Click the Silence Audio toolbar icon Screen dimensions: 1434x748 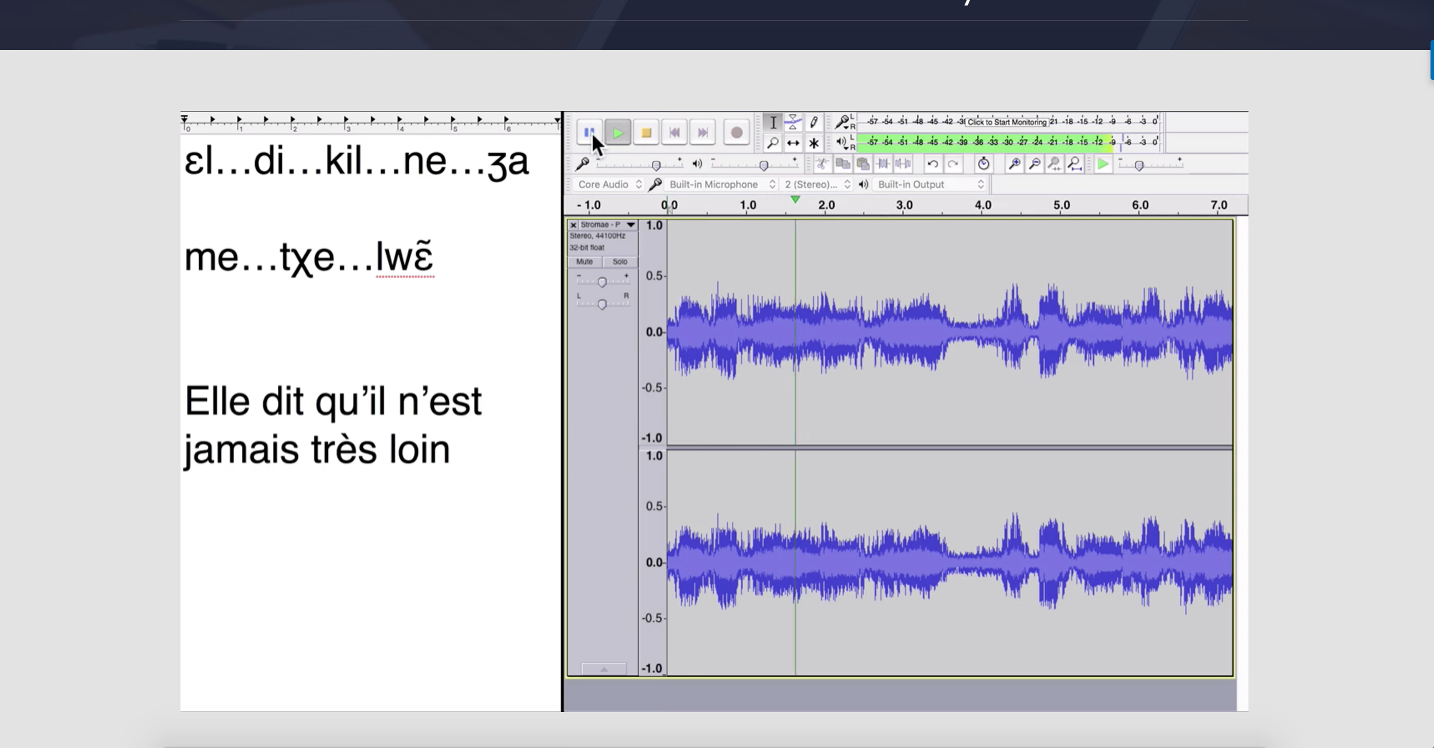click(903, 164)
